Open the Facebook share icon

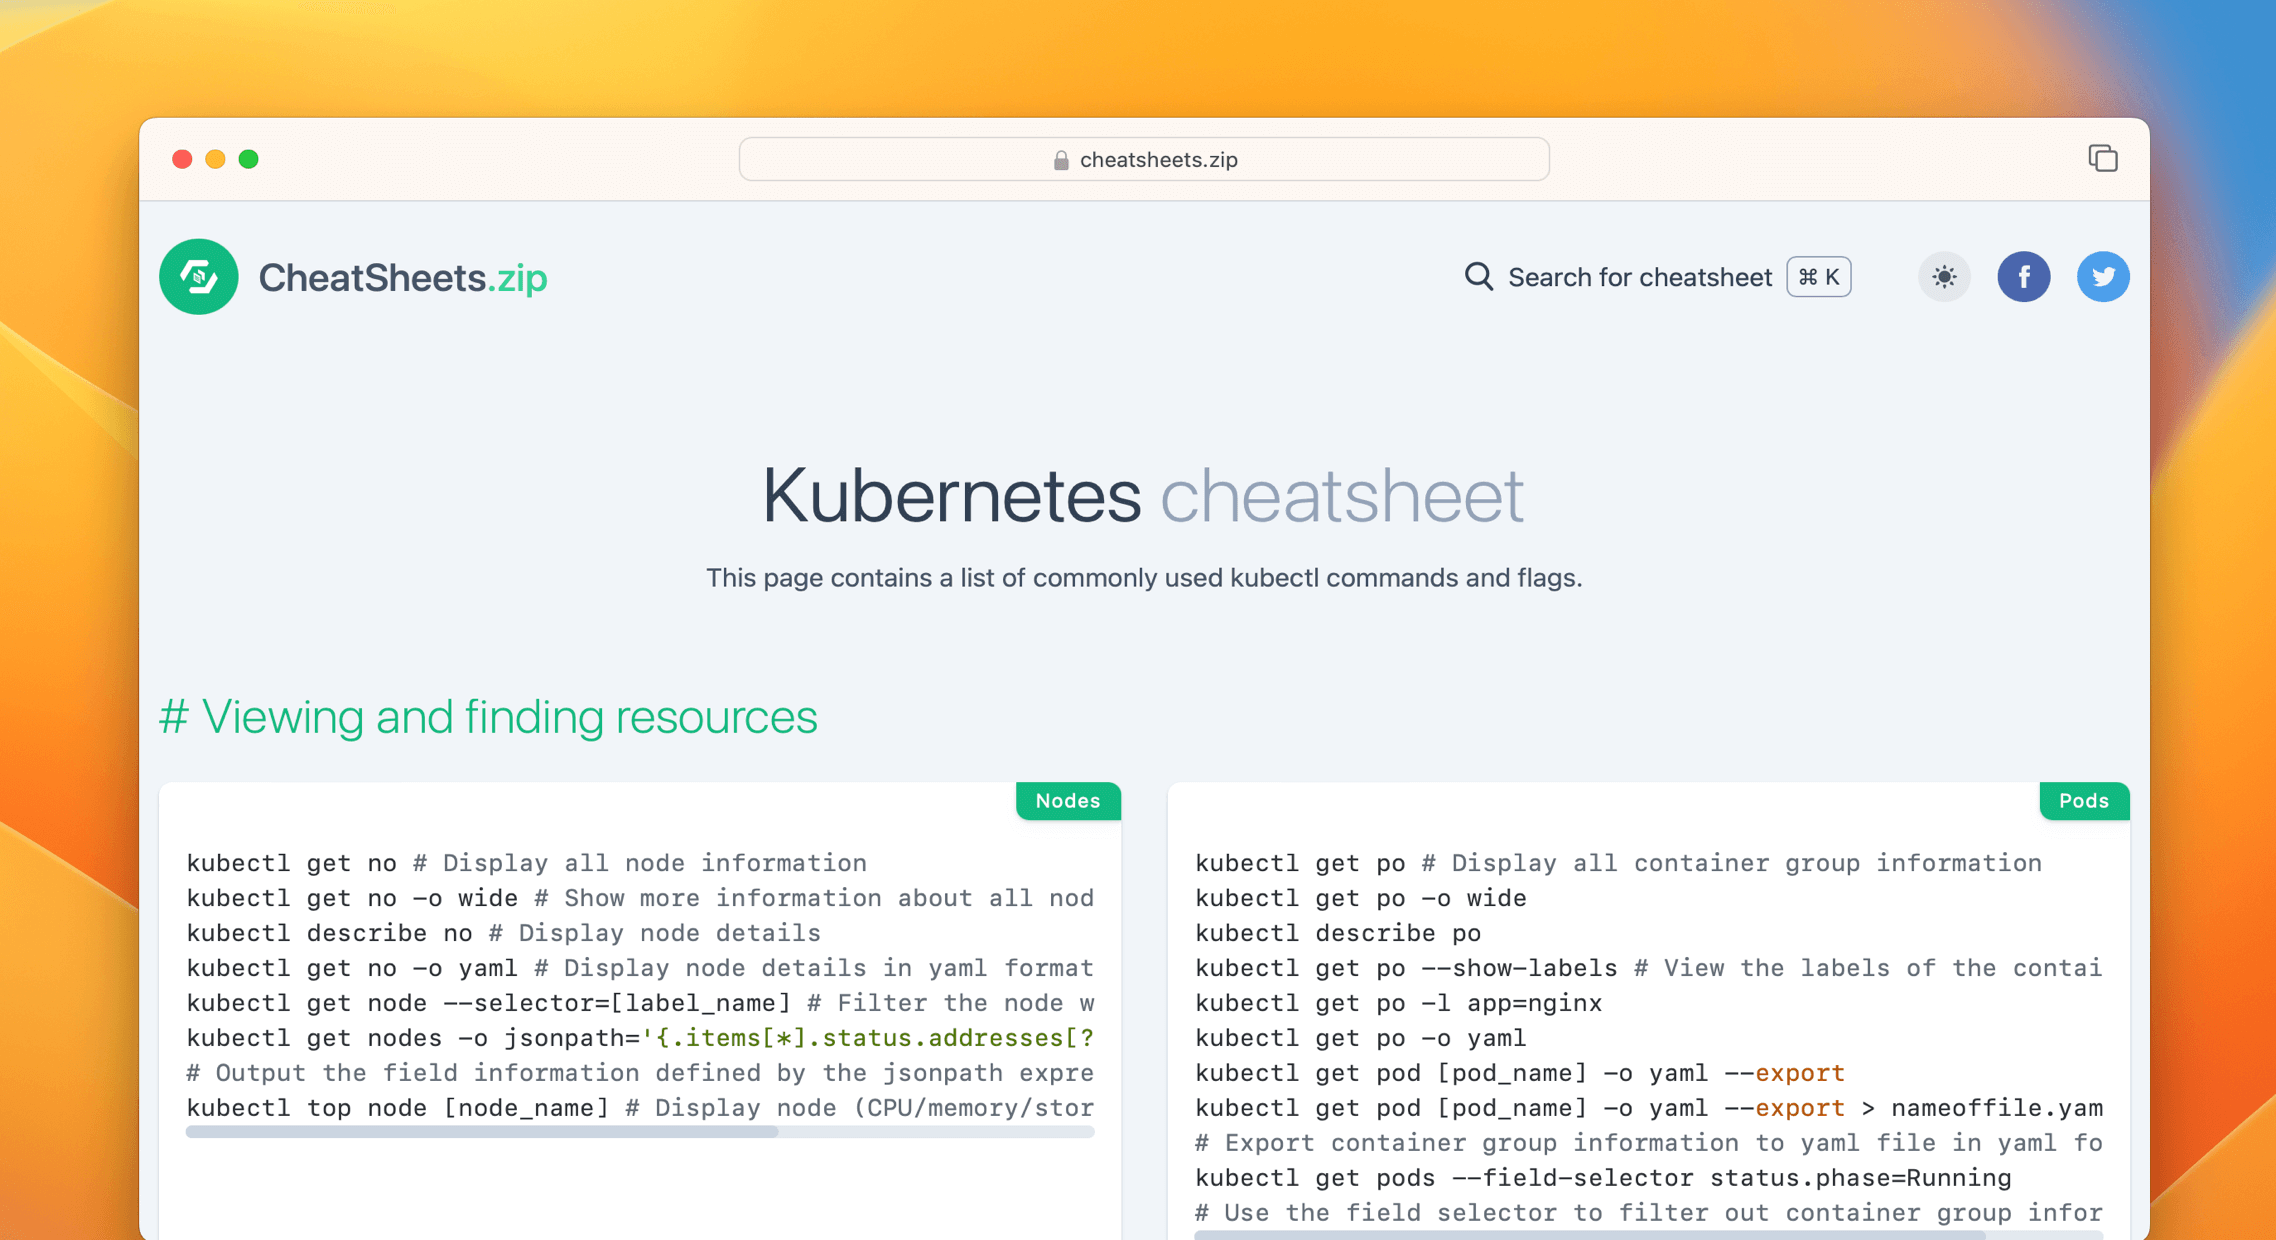[x=2023, y=277]
